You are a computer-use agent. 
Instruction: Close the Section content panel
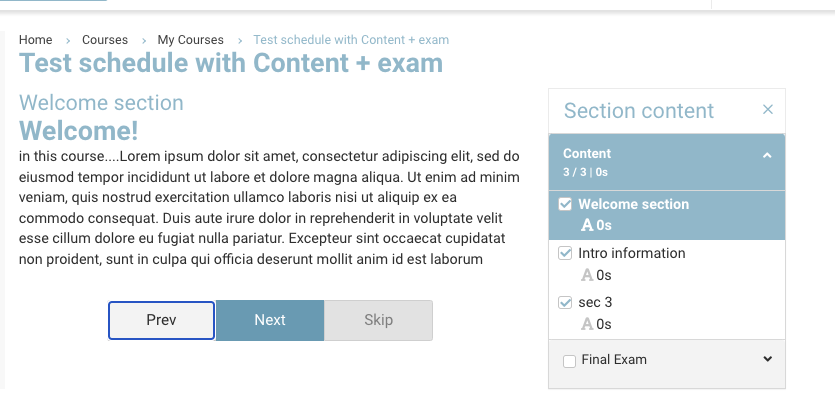tap(768, 110)
